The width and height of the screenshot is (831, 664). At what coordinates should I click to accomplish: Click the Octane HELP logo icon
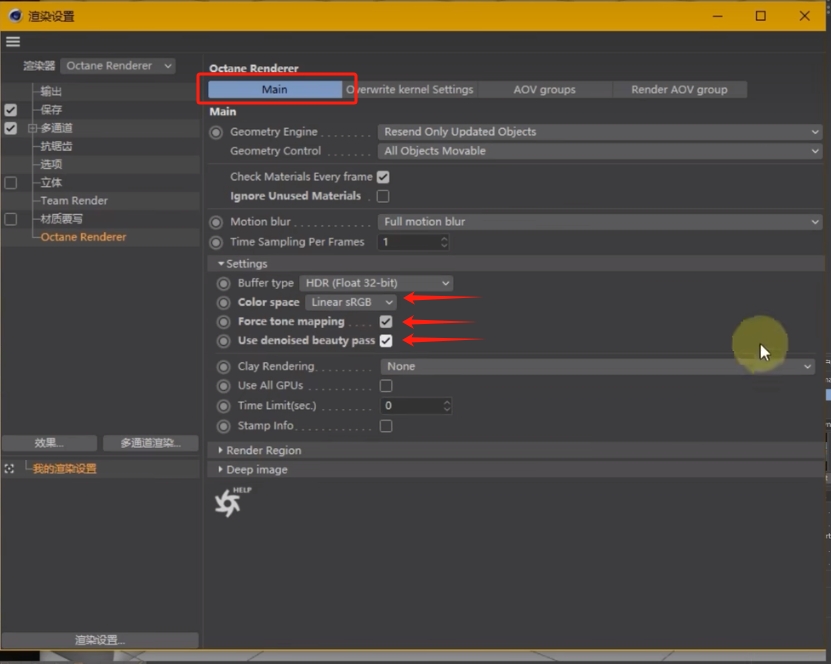(232, 501)
